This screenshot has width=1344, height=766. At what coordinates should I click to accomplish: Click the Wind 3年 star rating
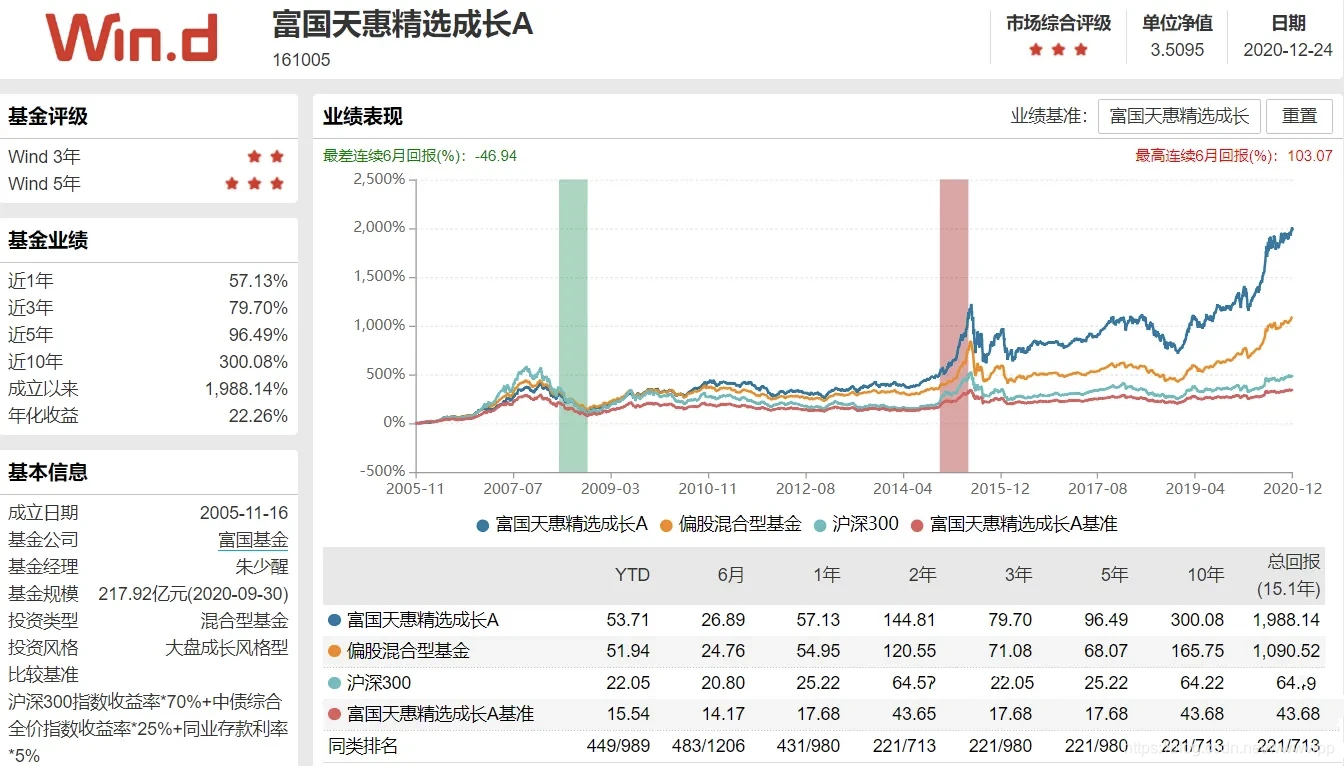click(x=266, y=157)
